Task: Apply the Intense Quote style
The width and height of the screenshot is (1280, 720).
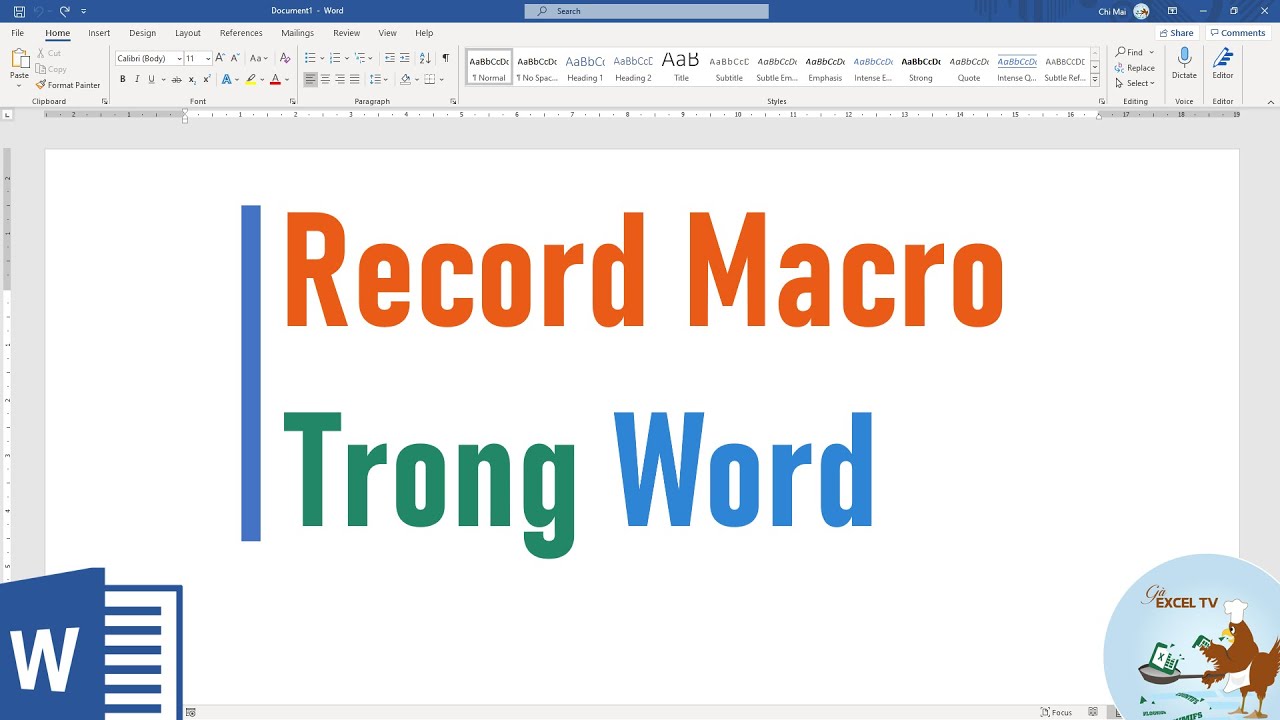Action: [x=1017, y=68]
